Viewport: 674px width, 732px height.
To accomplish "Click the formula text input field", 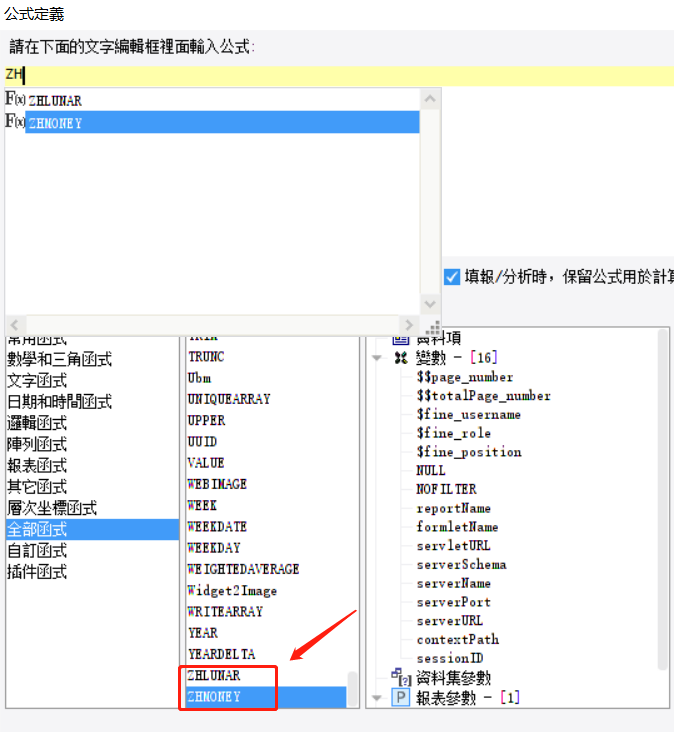I will 338,75.
